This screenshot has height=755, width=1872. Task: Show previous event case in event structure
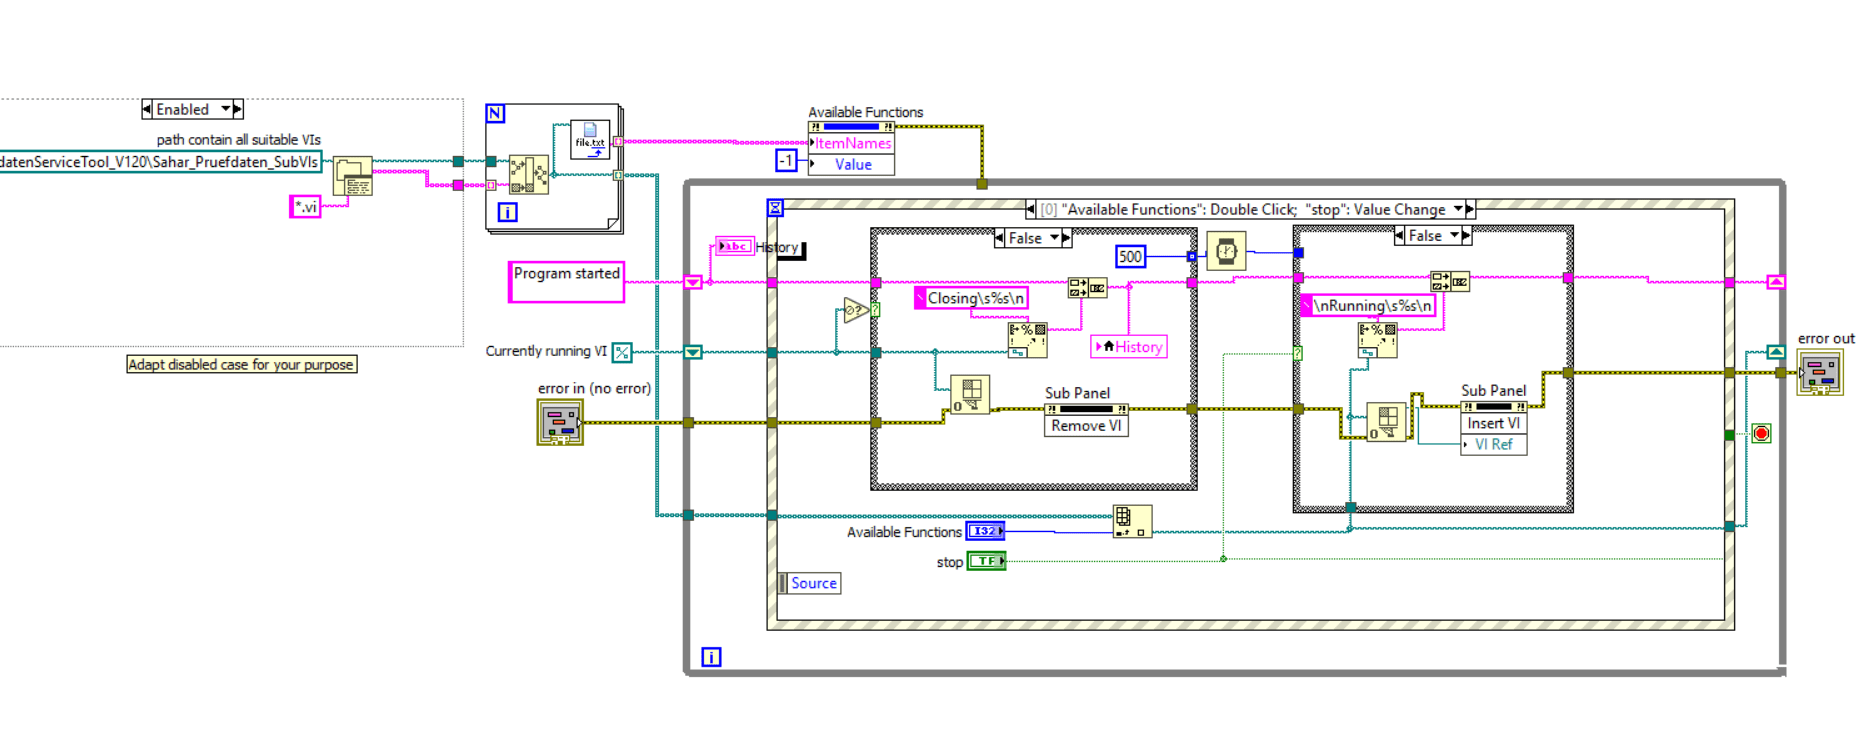pyautogui.click(x=1031, y=209)
